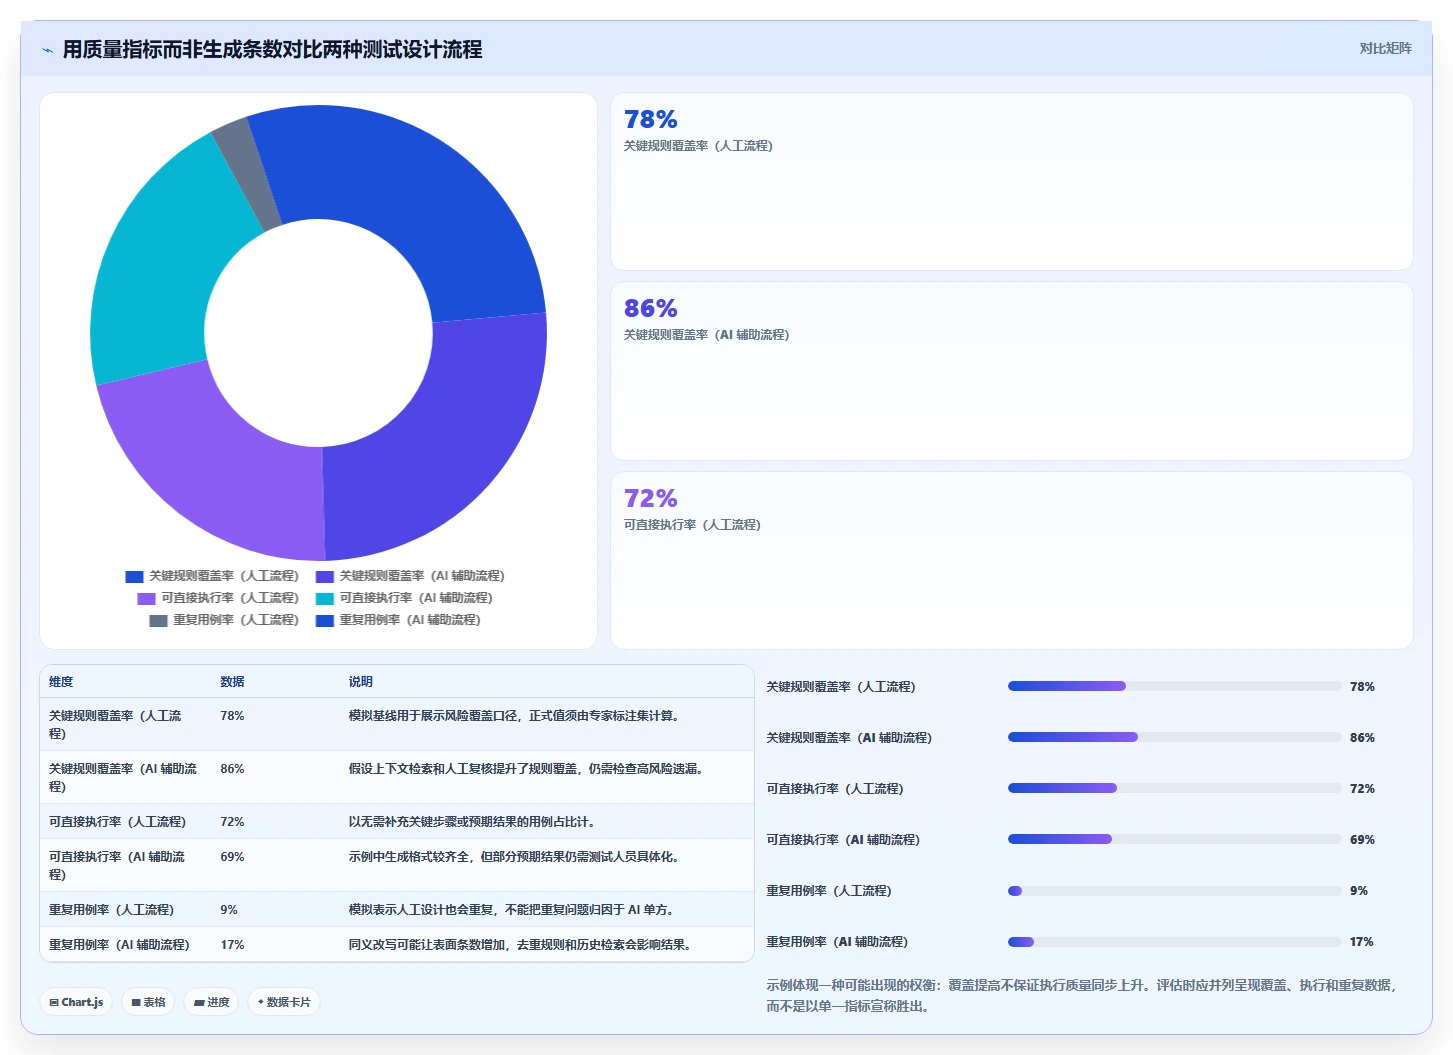The width and height of the screenshot is (1453, 1055).
Task: Click progress label 可直接执行率(AI 辅助流程)
Action: (843, 839)
